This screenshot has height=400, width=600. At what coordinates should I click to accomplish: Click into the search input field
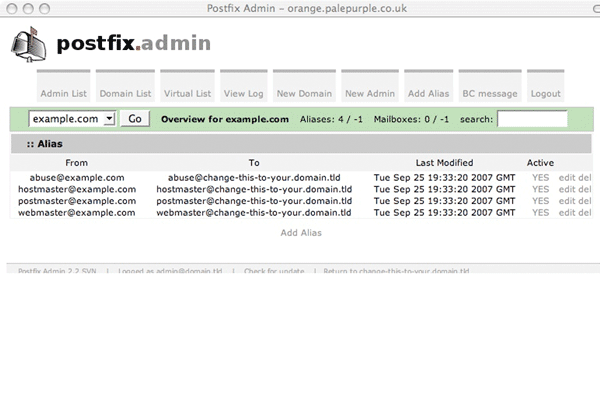pos(532,119)
